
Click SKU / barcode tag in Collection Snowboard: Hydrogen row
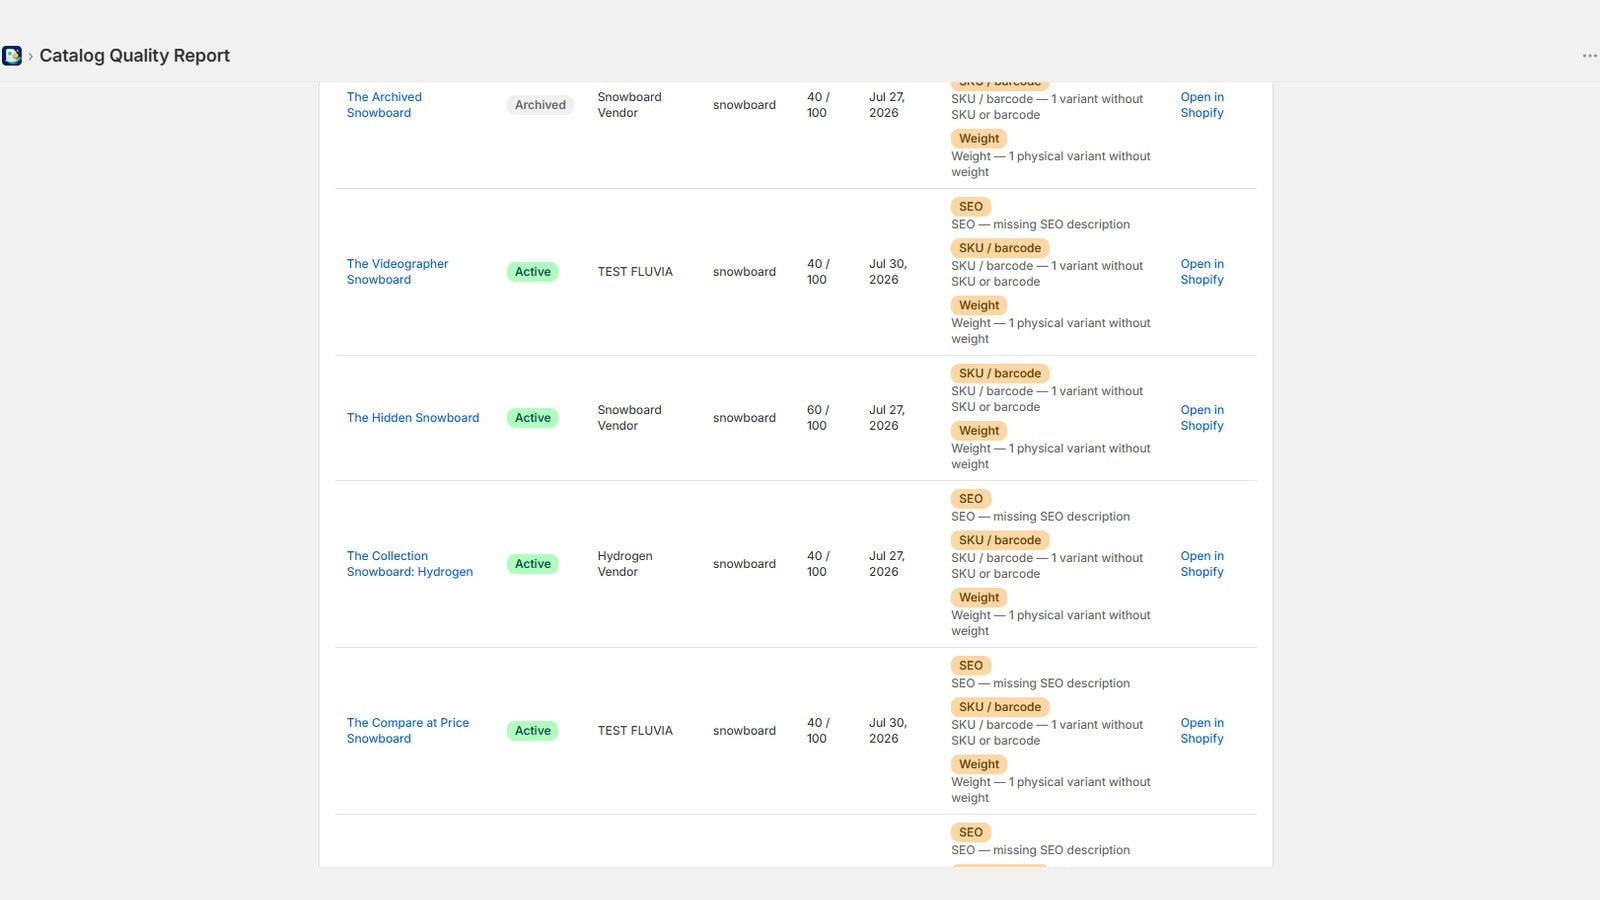1000,540
